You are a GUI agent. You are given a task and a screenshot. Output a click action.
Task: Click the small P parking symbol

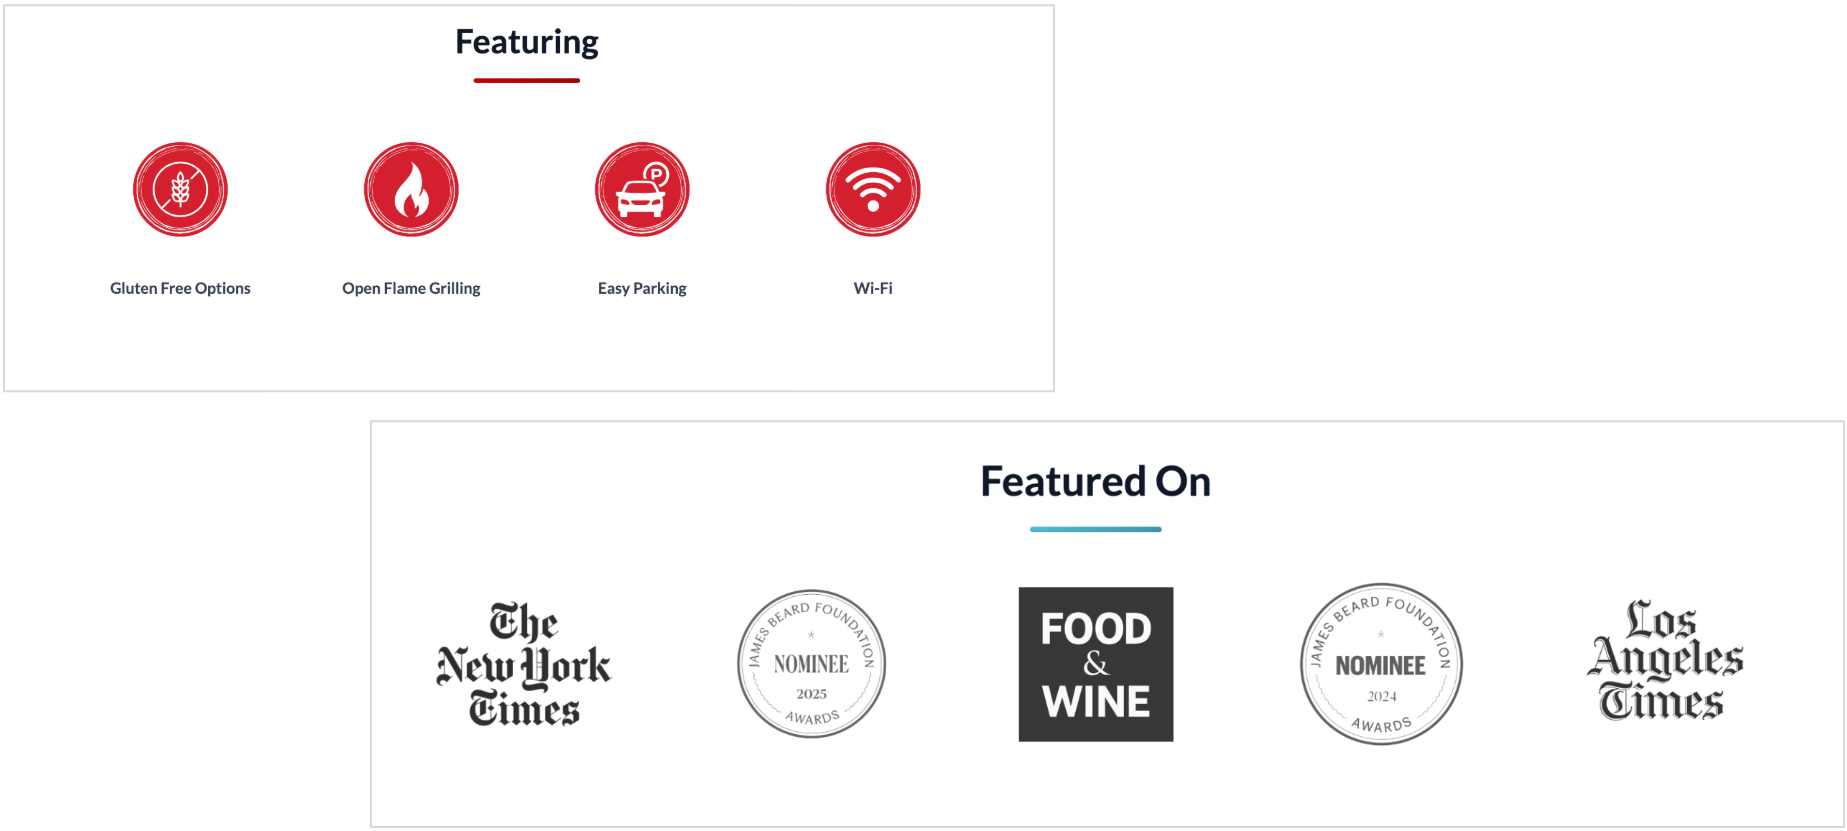(656, 175)
